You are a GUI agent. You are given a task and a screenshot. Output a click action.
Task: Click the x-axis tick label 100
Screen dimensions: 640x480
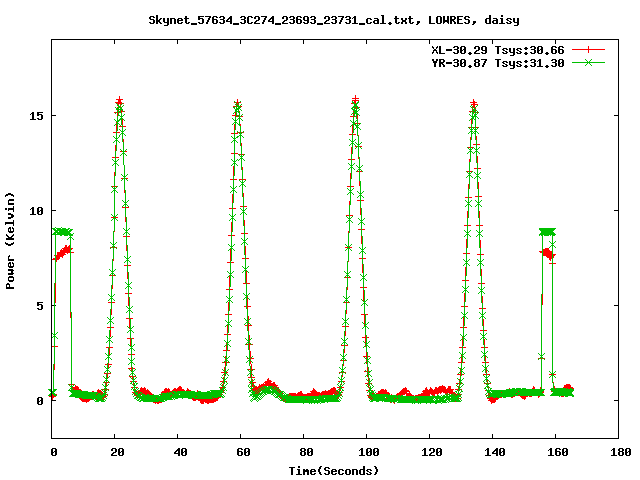[x=369, y=452]
